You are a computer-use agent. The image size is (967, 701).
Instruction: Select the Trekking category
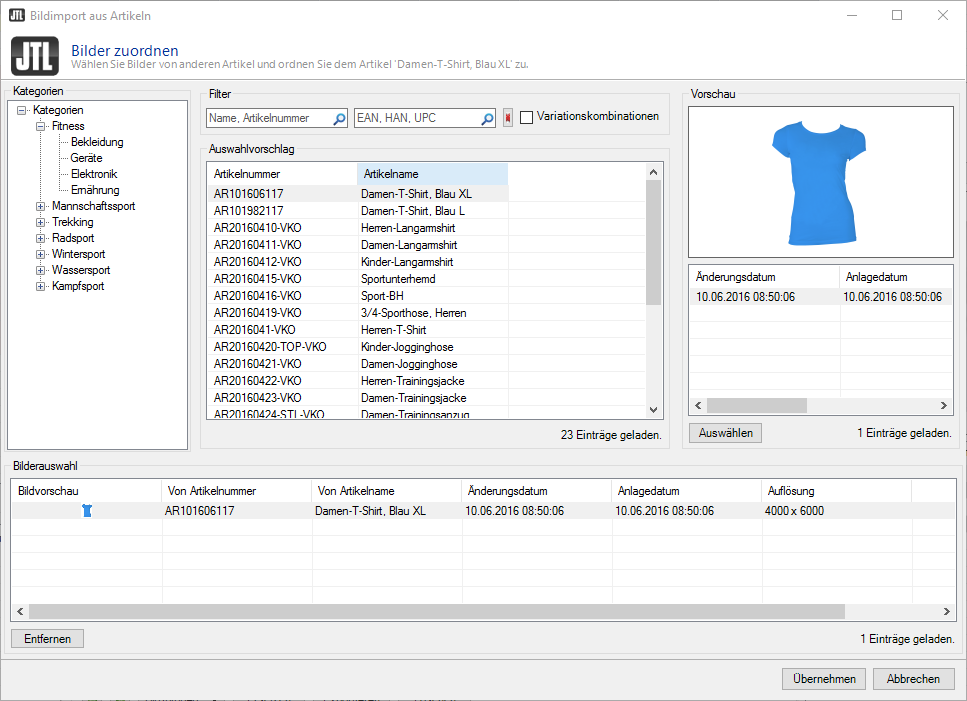pos(71,222)
